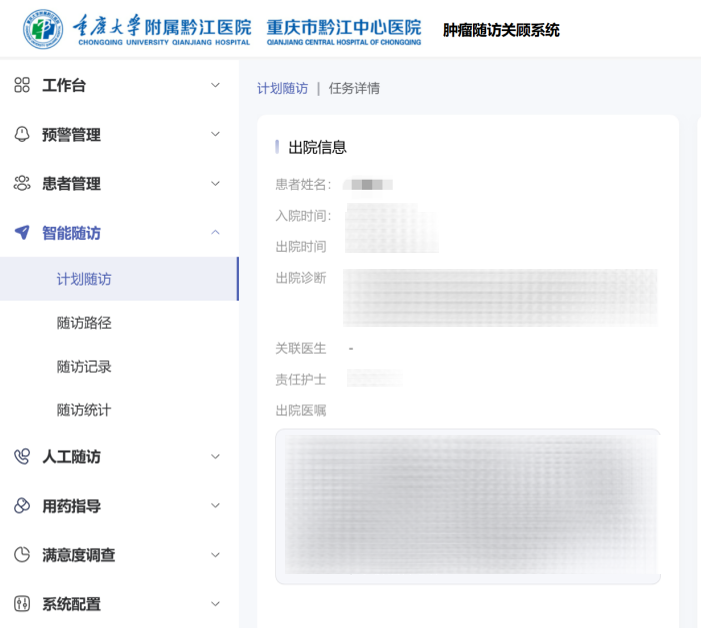The width and height of the screenshot is (701, 628).
Task: Collapse the 智能随访 chevron
Action: (x=215, y=232)
